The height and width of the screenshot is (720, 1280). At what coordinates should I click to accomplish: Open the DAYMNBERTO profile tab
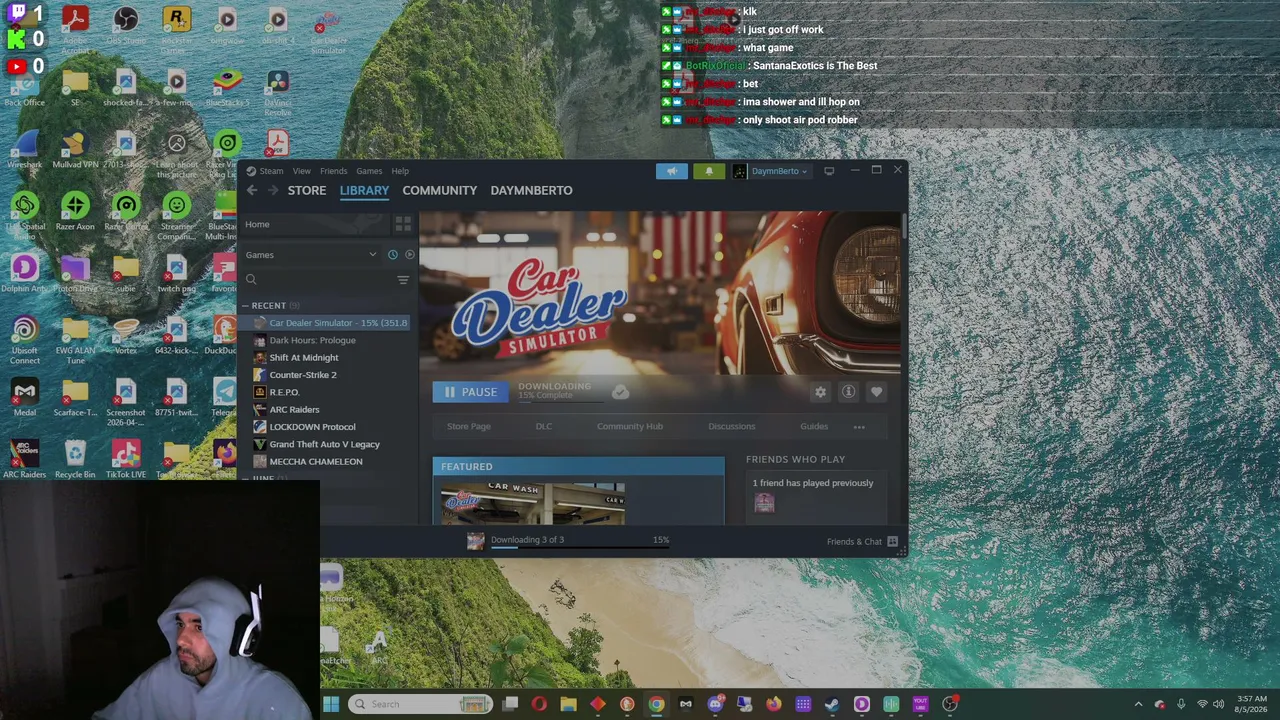(x=531, y=190)
